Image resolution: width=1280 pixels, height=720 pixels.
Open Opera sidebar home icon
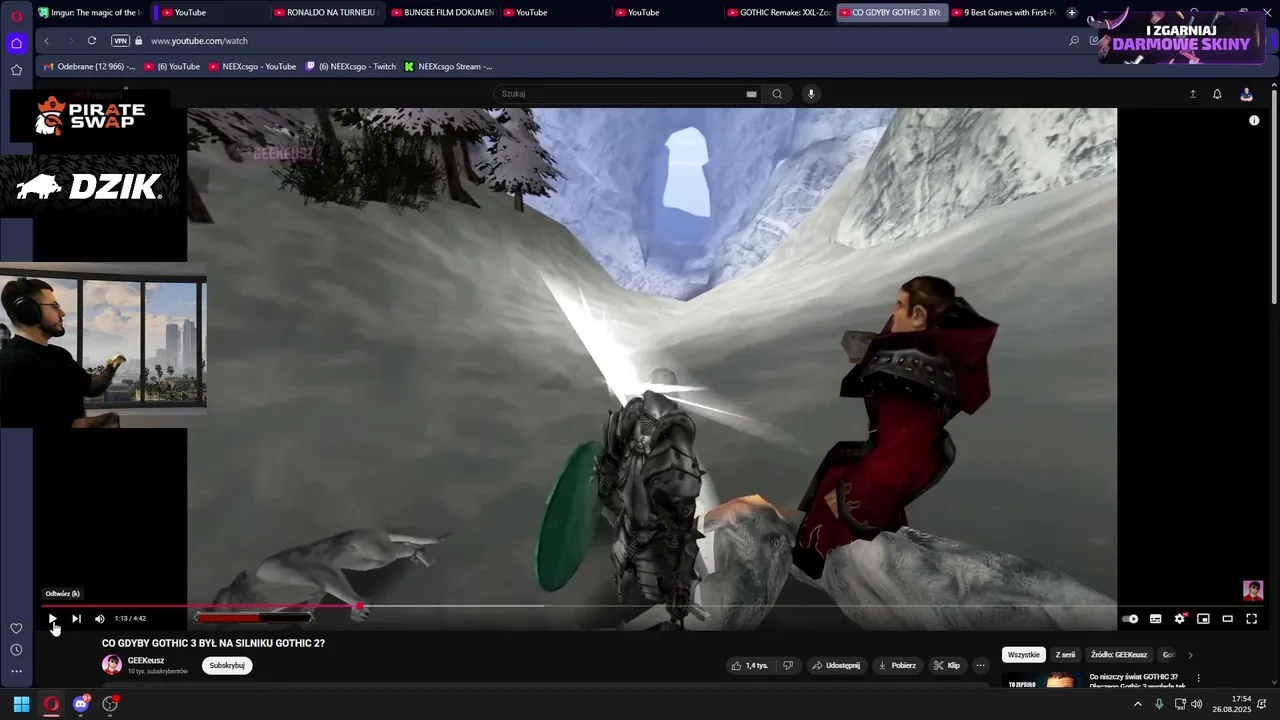click(16, 43)
